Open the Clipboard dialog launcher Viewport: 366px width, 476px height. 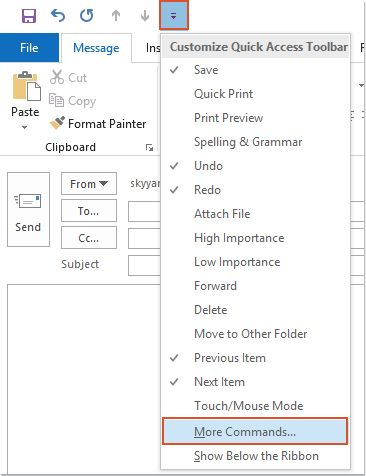tap(149, 147)
